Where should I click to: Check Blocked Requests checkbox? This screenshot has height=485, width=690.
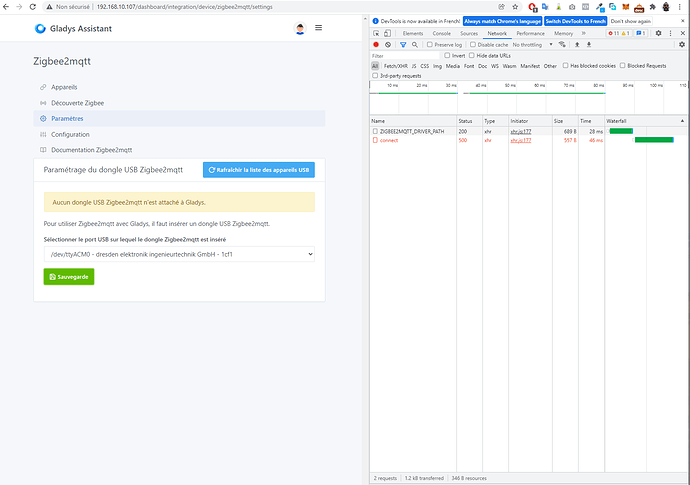pos(623,66)
